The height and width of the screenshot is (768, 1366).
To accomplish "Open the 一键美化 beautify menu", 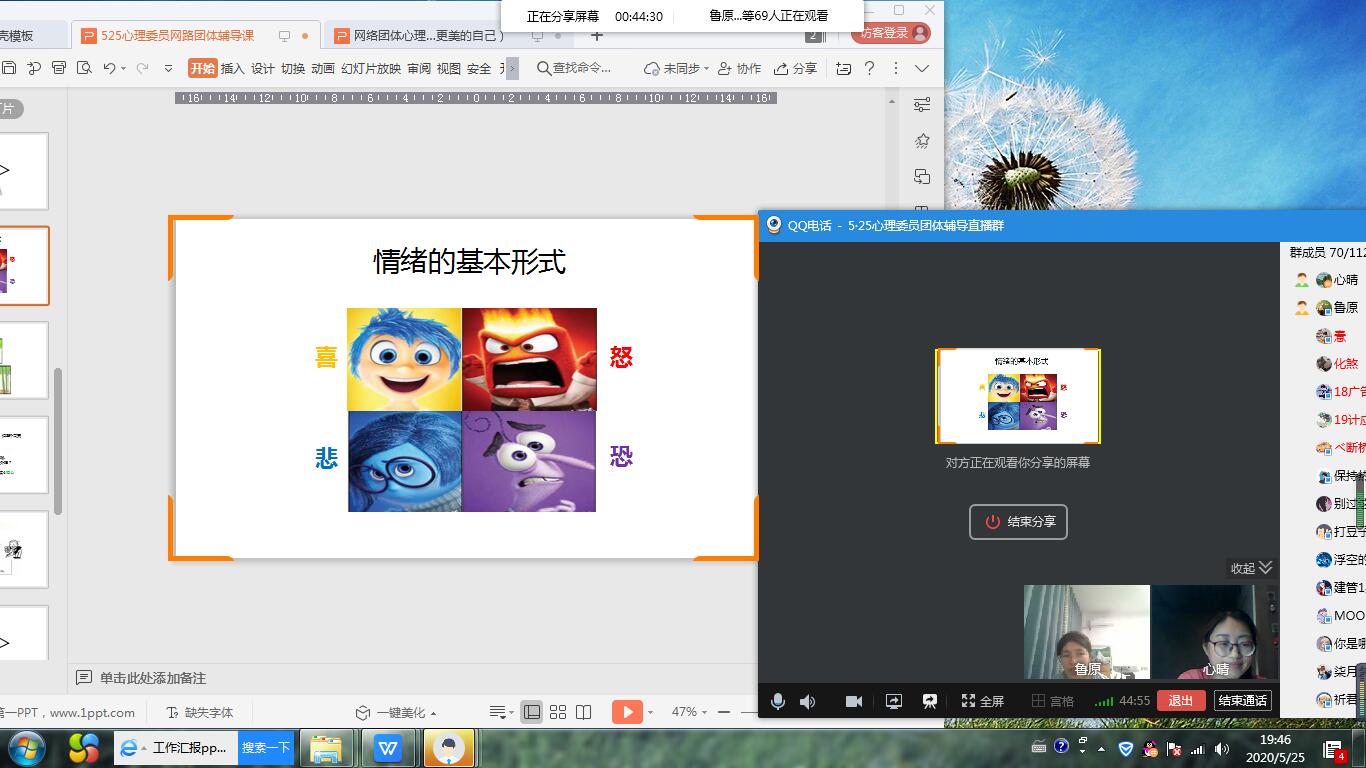I will coord(396,712).
